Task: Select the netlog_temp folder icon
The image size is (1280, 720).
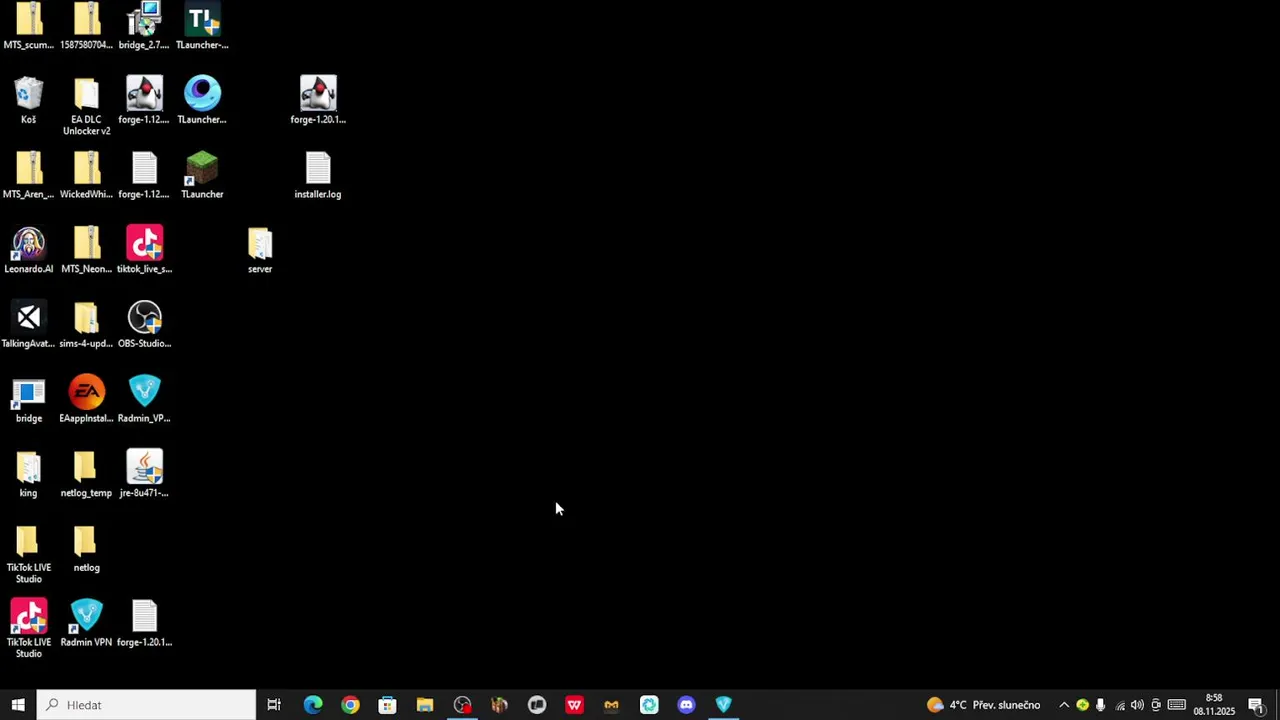Action: coord(87,467)
